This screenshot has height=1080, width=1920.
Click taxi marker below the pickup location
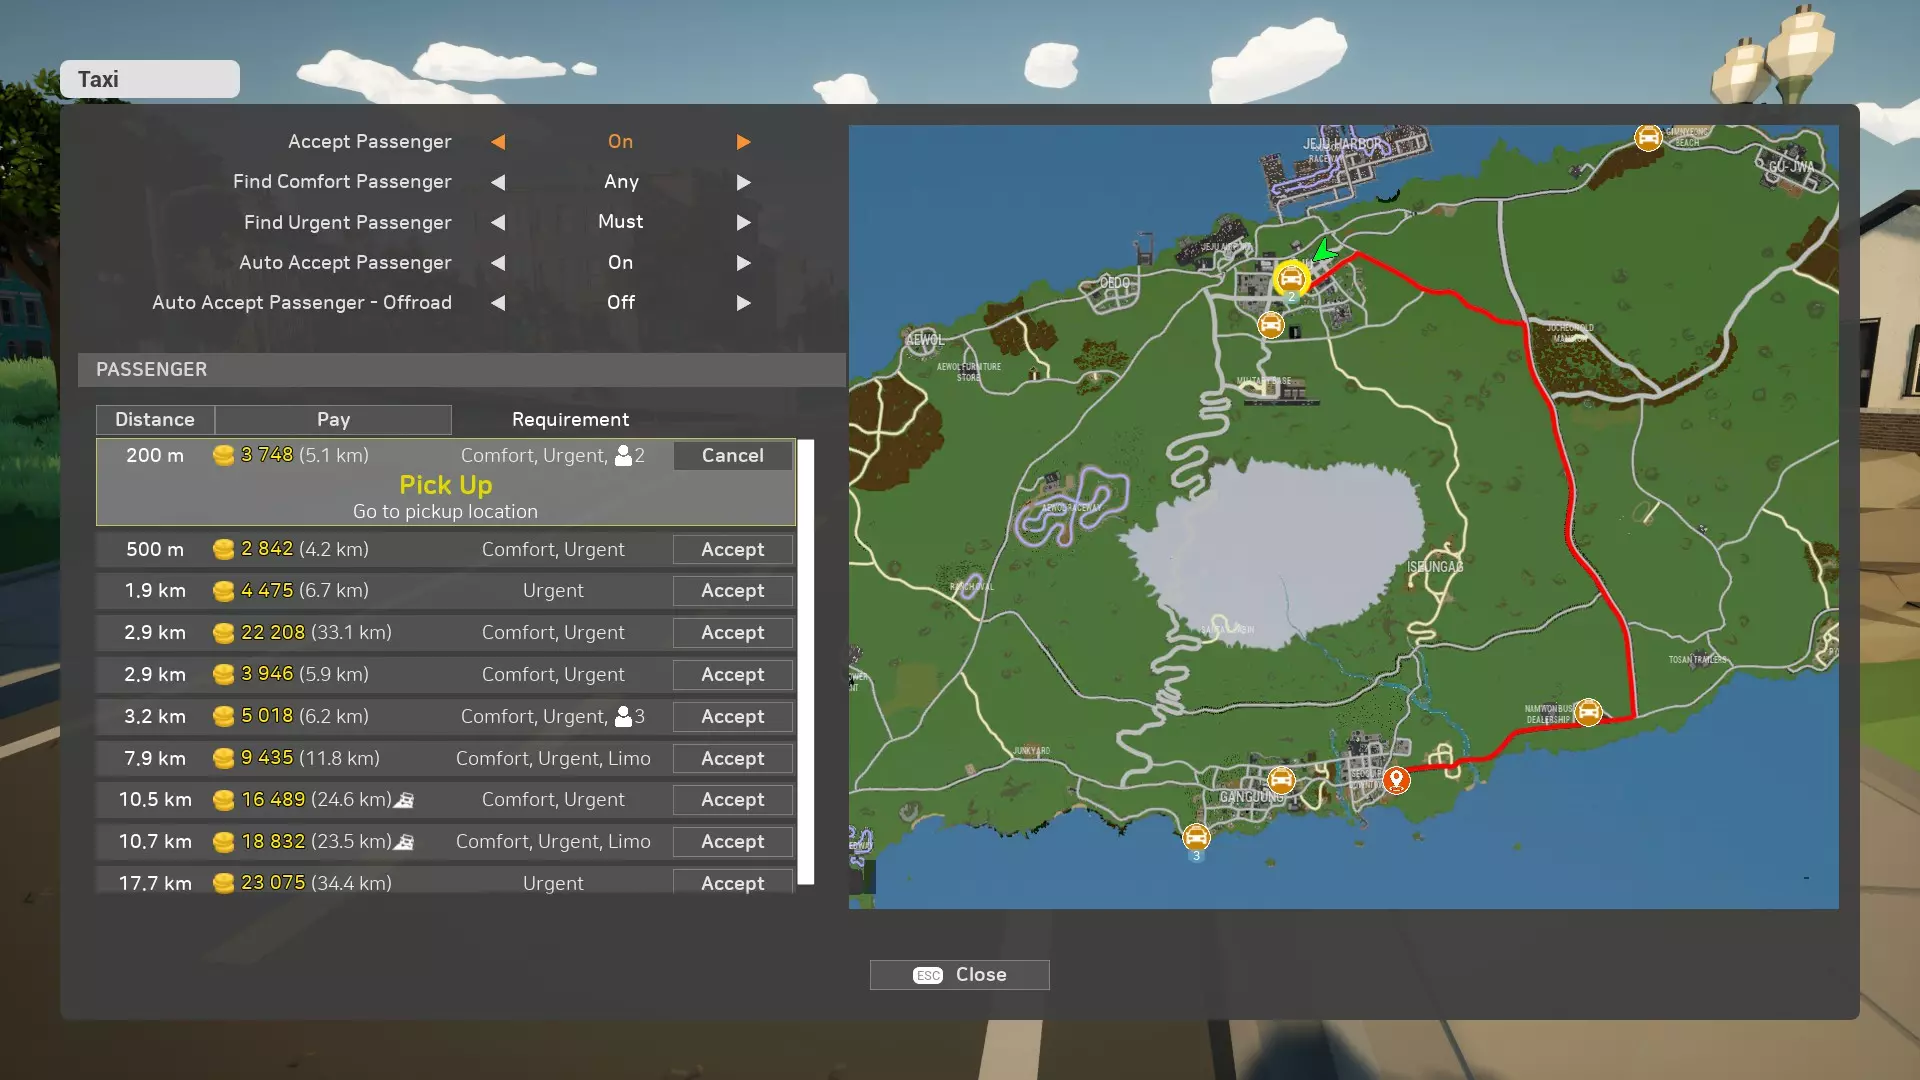[x=1270, y=325]
